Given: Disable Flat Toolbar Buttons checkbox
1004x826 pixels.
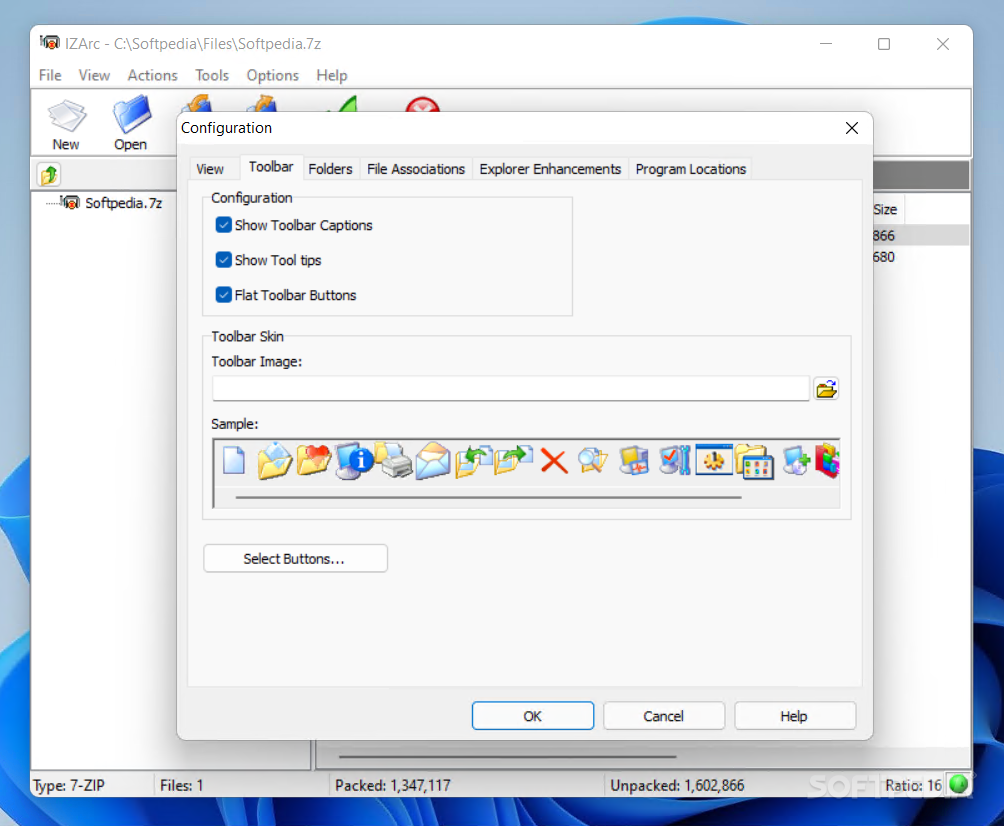Looking at the screenshot, I should coord(223,295).
